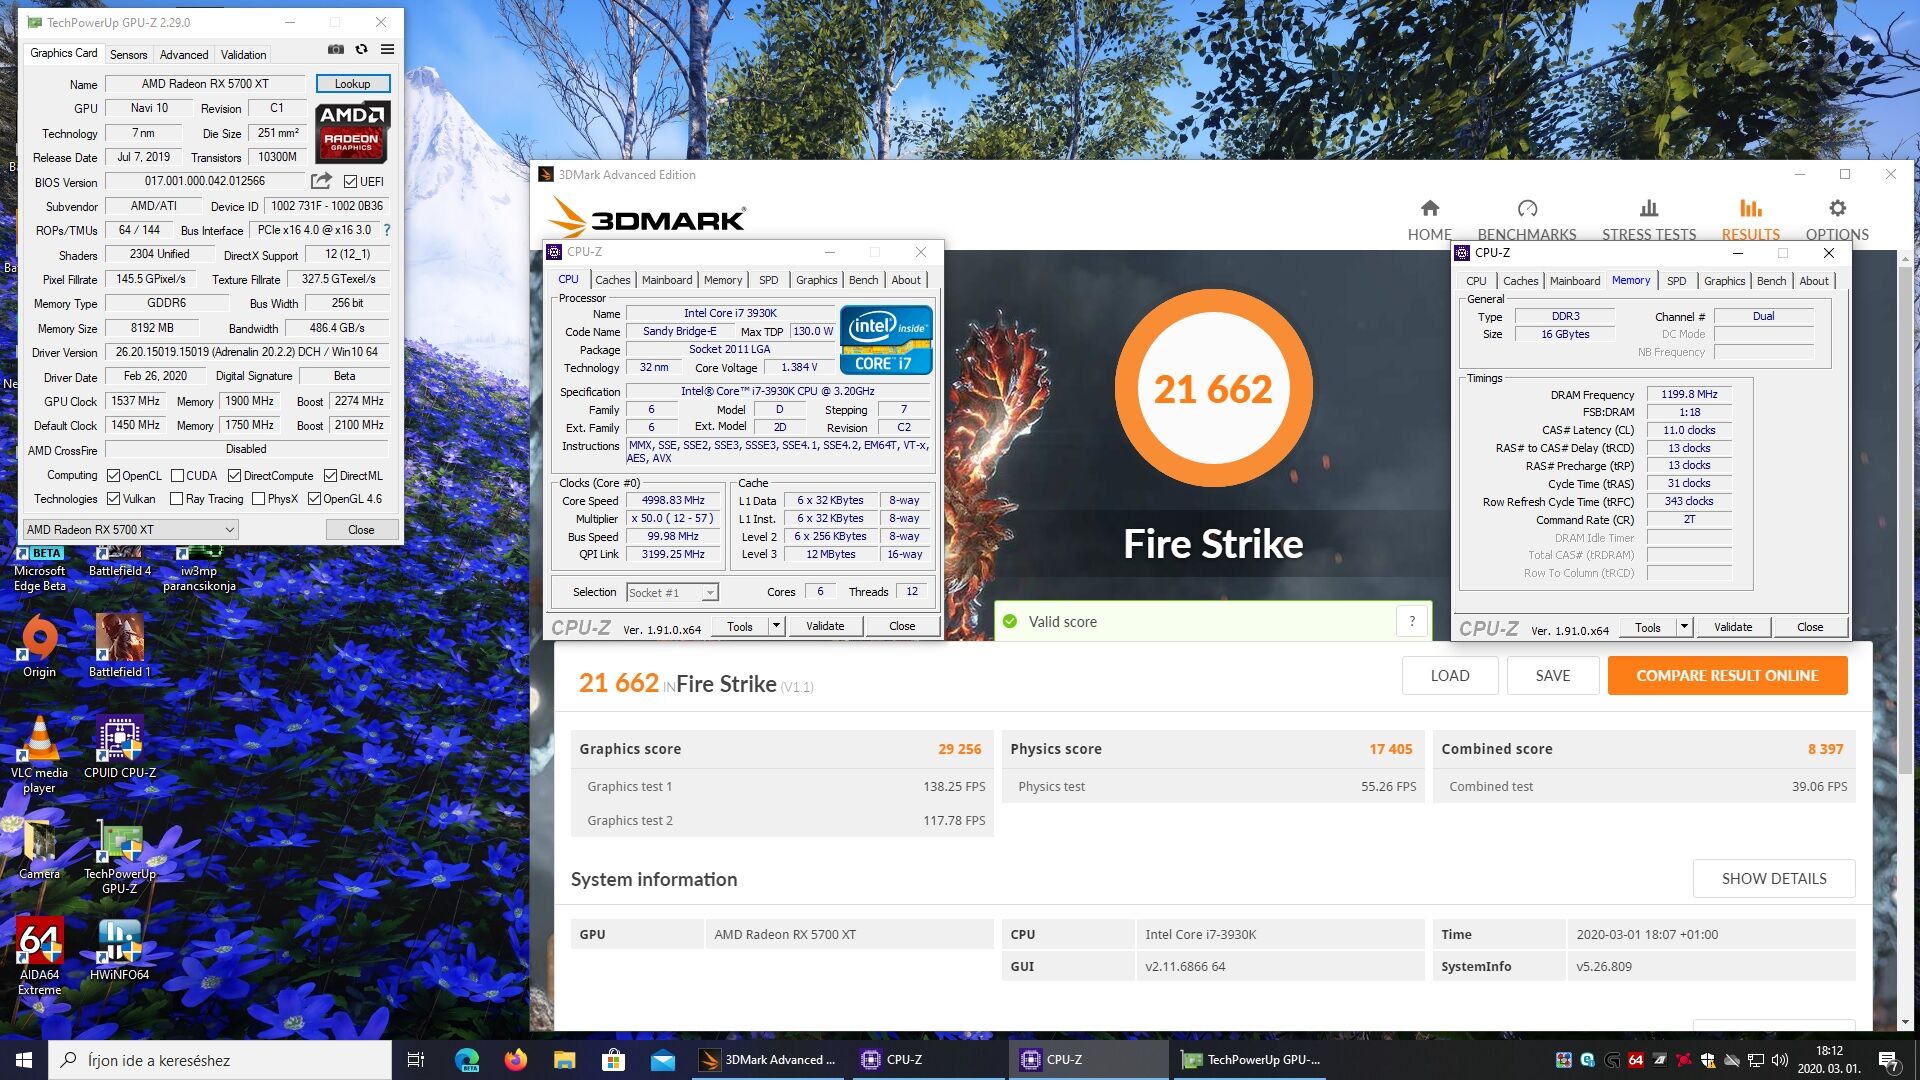Open Camera desktop icon
The width and height of the screenshot is (1920, 1080).
[x=39, y=849]
